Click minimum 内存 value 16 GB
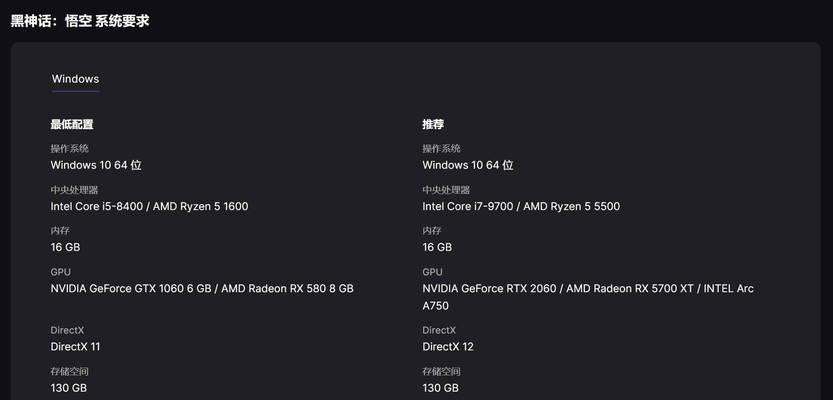This screenshot has width=833, height=400. click(x=65, y=248)
